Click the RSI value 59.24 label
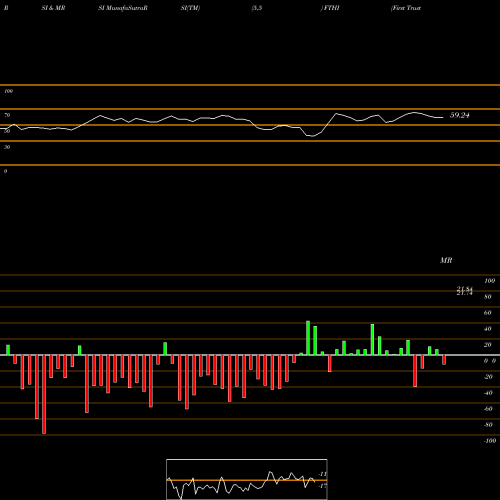 460,115
